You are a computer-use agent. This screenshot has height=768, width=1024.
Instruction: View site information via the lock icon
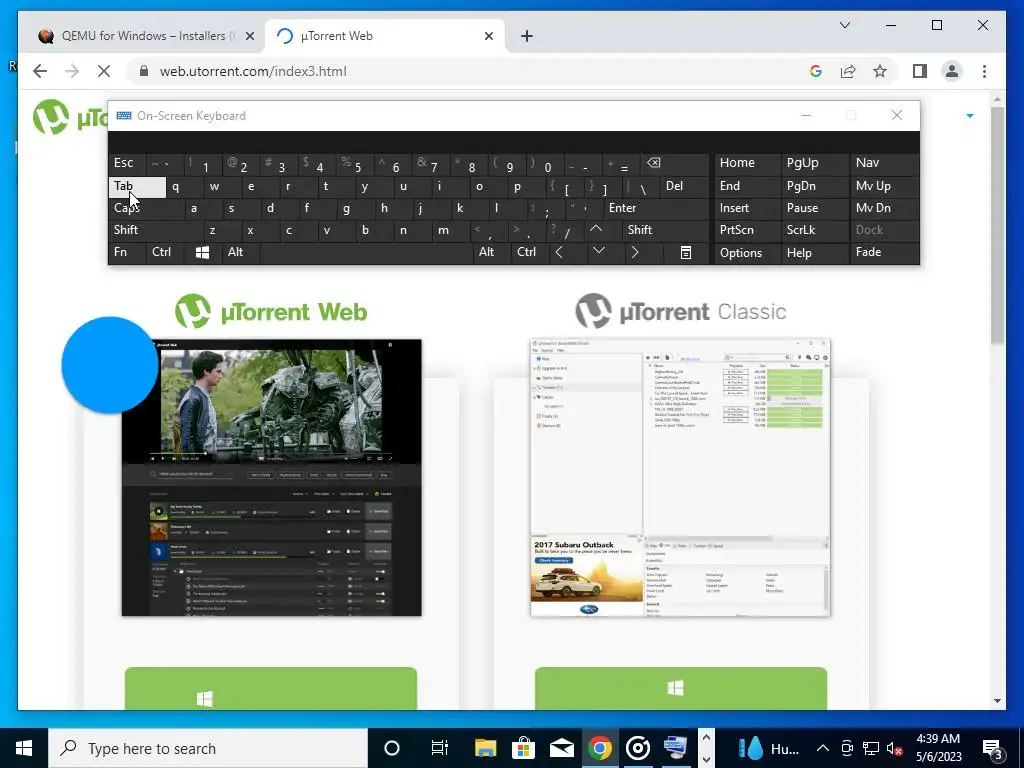coord(144,71)
